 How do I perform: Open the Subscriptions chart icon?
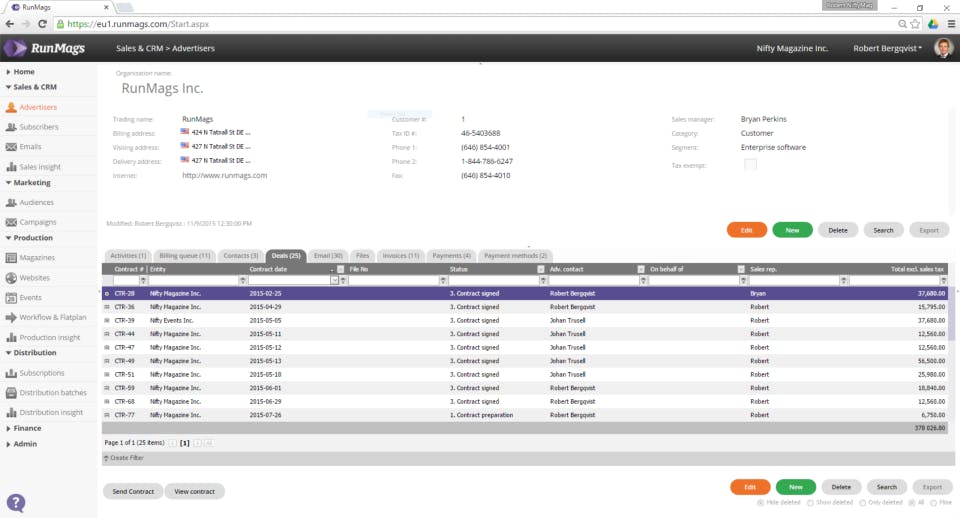[x=11, y=373]
